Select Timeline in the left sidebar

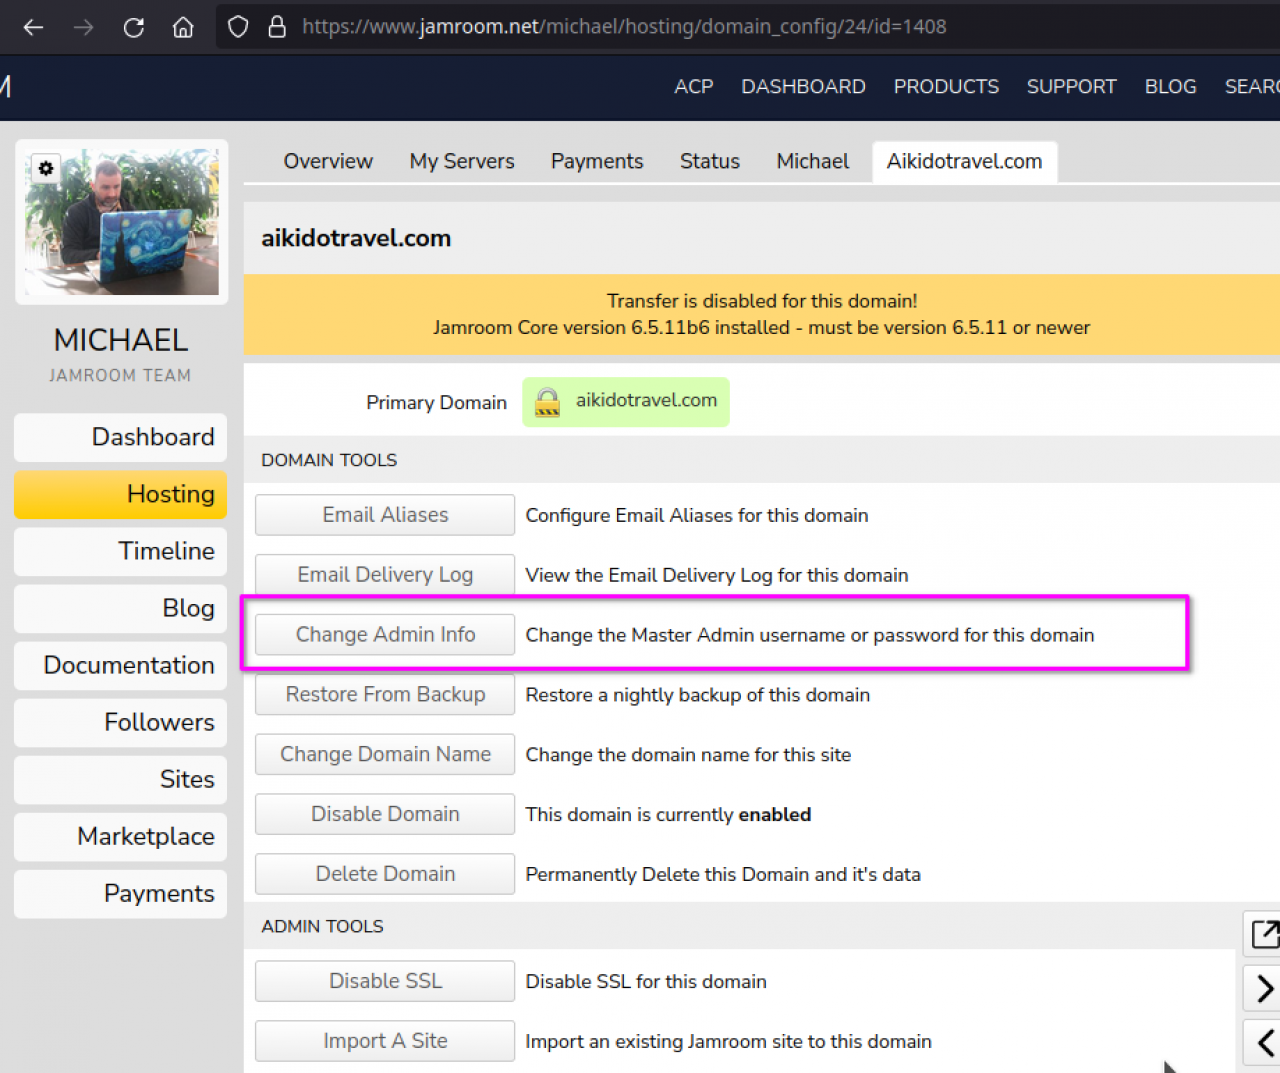[121, 551]
